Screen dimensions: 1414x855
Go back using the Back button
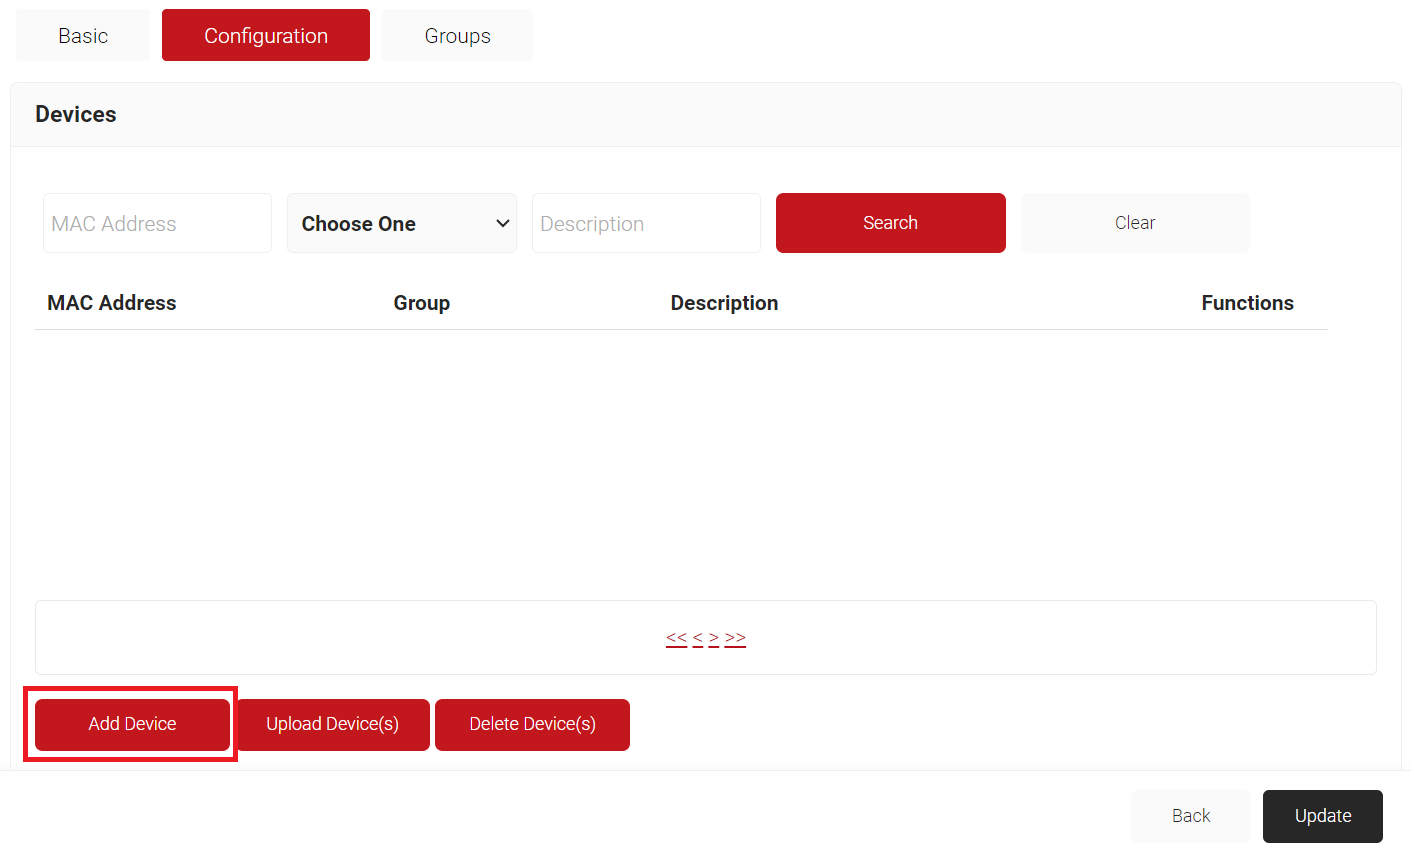pyautogui.click(x=1190, y=816)
